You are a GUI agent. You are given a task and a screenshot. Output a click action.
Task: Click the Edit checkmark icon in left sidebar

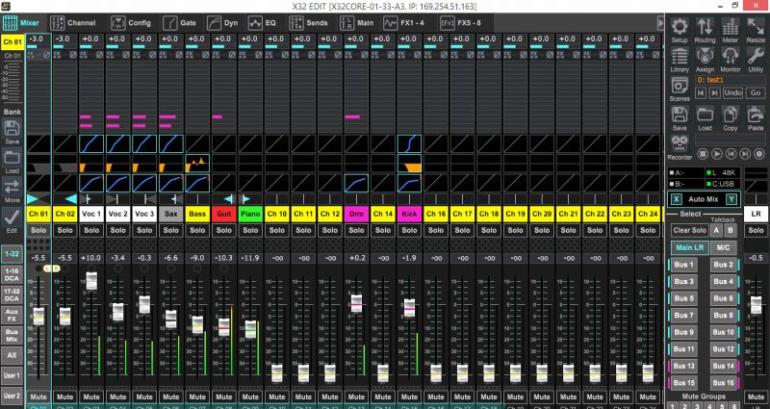pos(12,217)
